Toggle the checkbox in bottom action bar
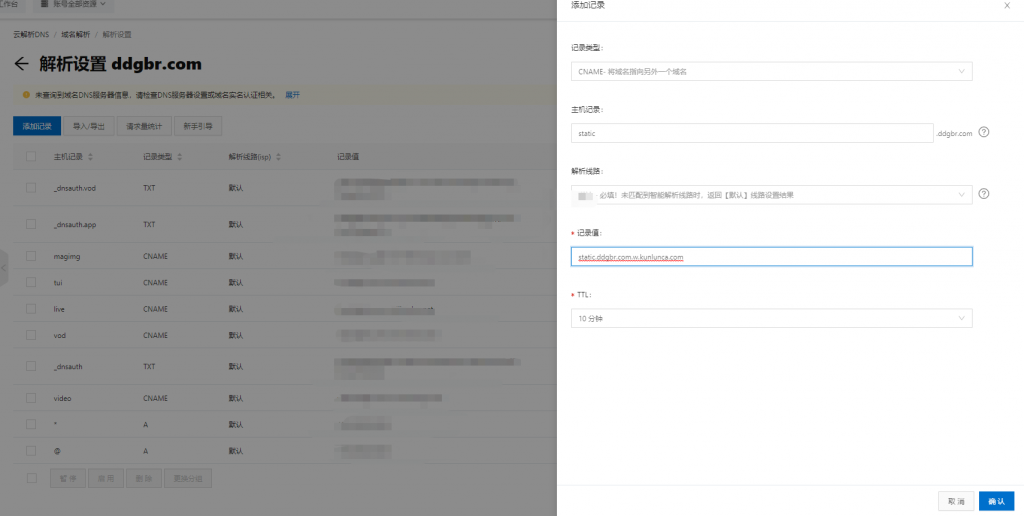 coord(31,478)
